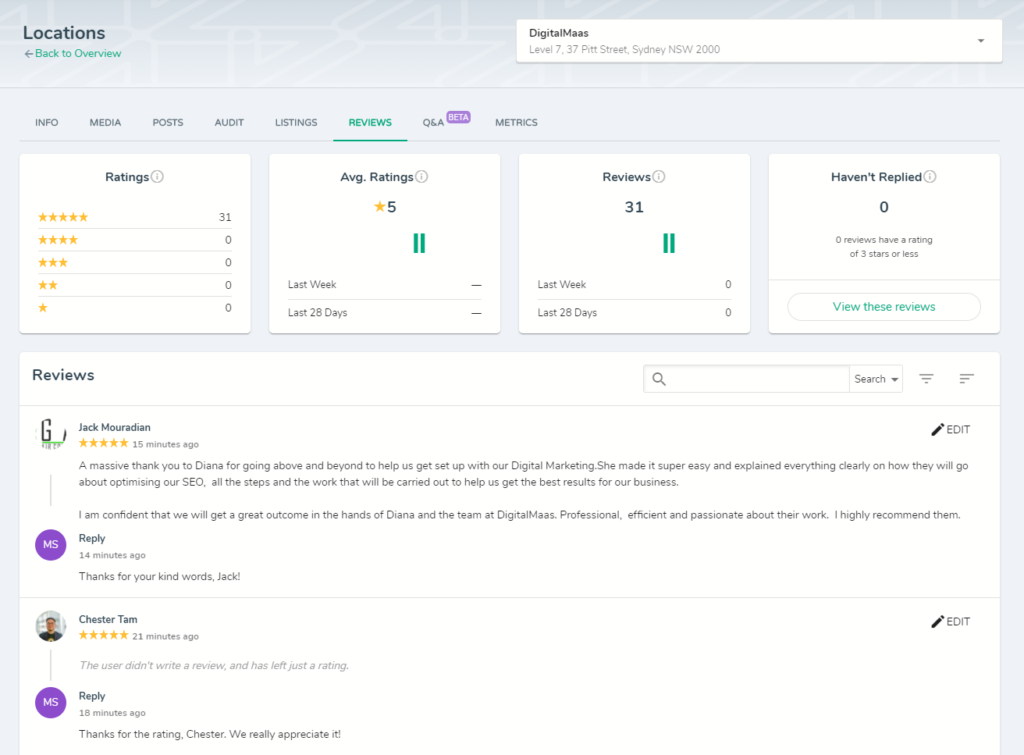Click the back arrow beside Back to Overview
Viewport: 1024px width, 755px height.
click(x=29, y=54)
